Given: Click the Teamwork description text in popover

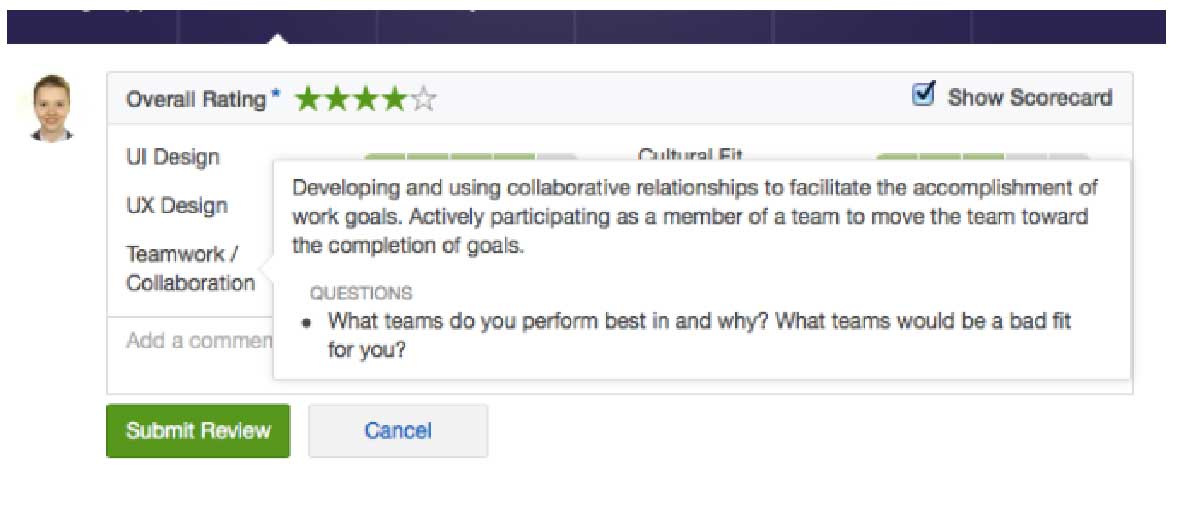Looking at the screenshot, I should [x=695, y=217].
